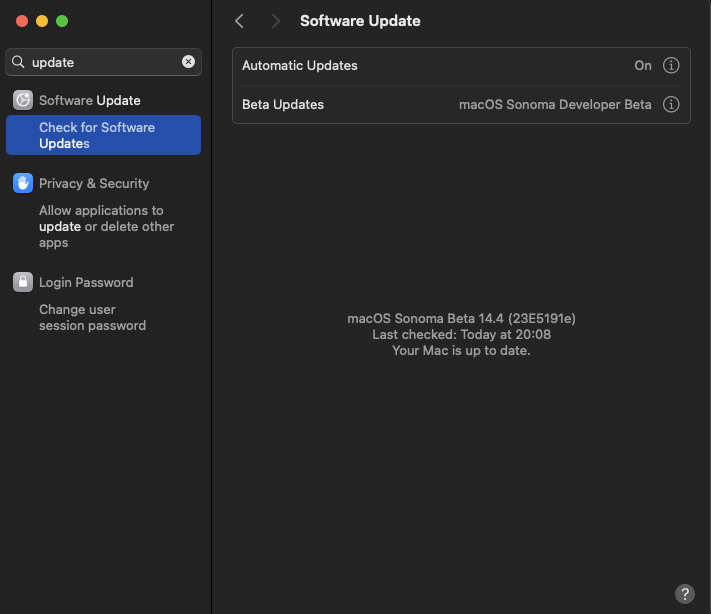Click 'Your Mac is up to date.' text

(x=461, y=351)
